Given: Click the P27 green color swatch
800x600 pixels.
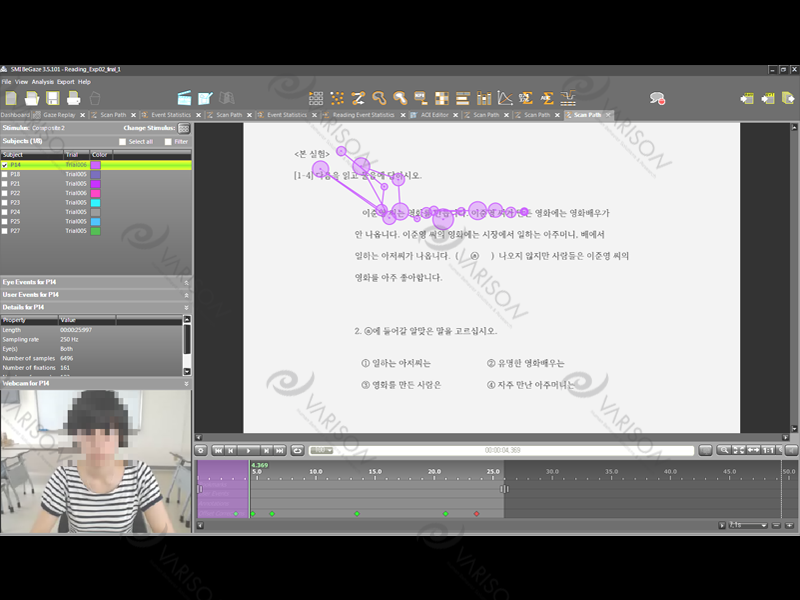Looking at the screenshot, I should 95,231.
